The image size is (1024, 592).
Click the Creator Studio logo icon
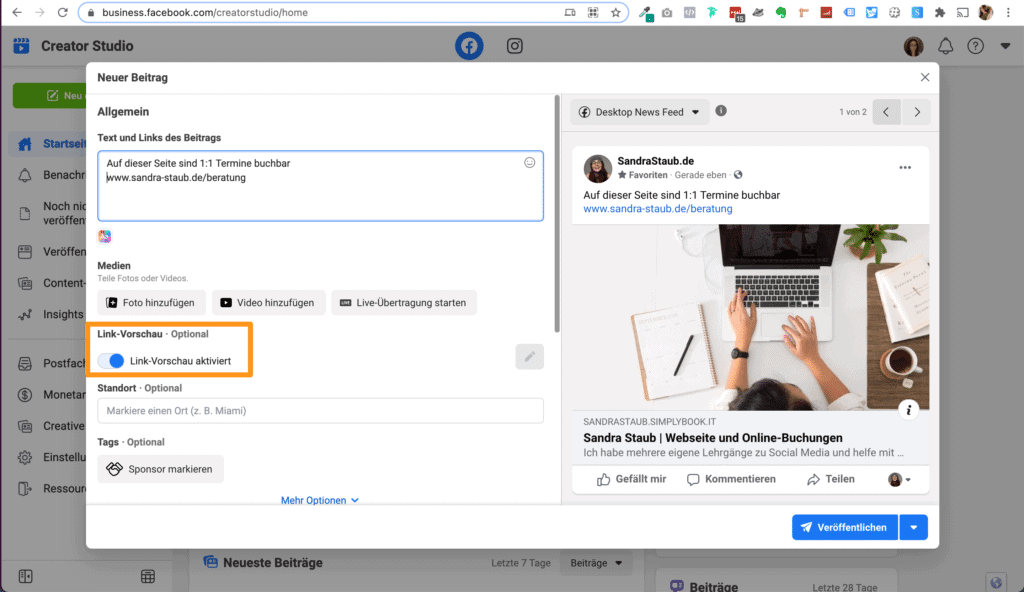pyautogui.click(x=21, y=45)
